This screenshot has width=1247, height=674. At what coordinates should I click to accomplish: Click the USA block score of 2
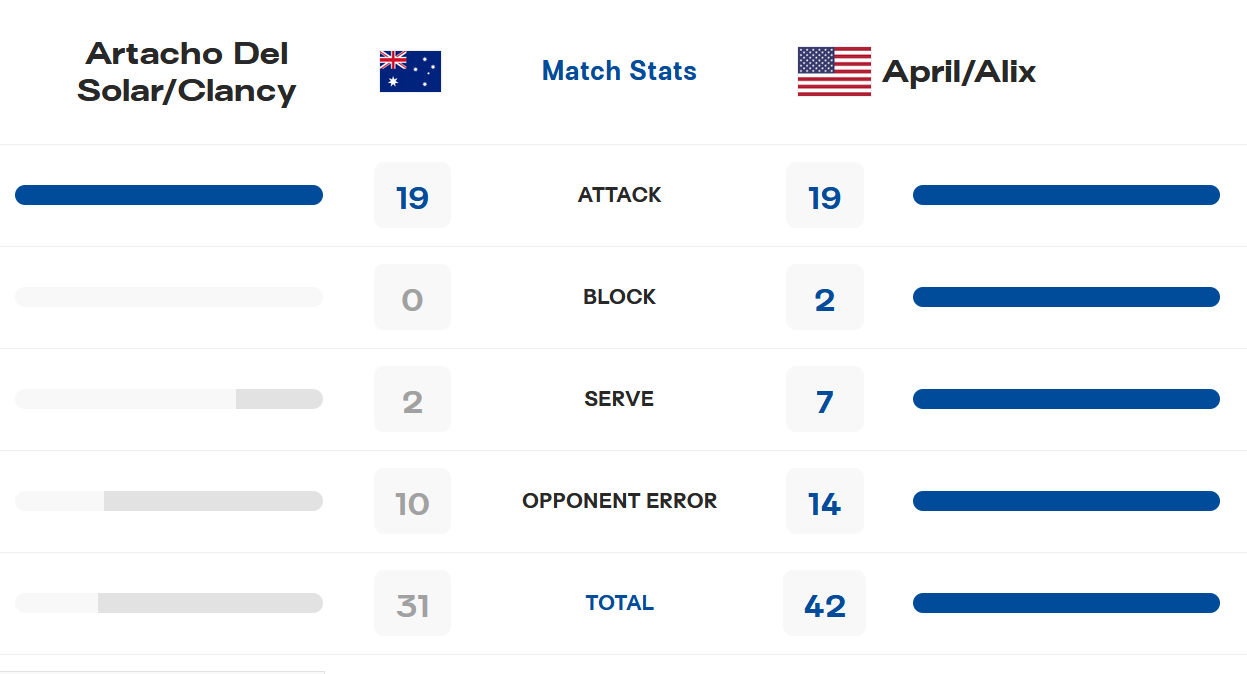824,297
